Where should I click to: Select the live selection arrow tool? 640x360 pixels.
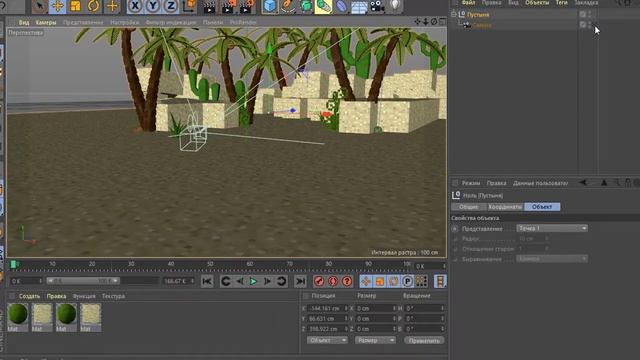tap(40, 6)
